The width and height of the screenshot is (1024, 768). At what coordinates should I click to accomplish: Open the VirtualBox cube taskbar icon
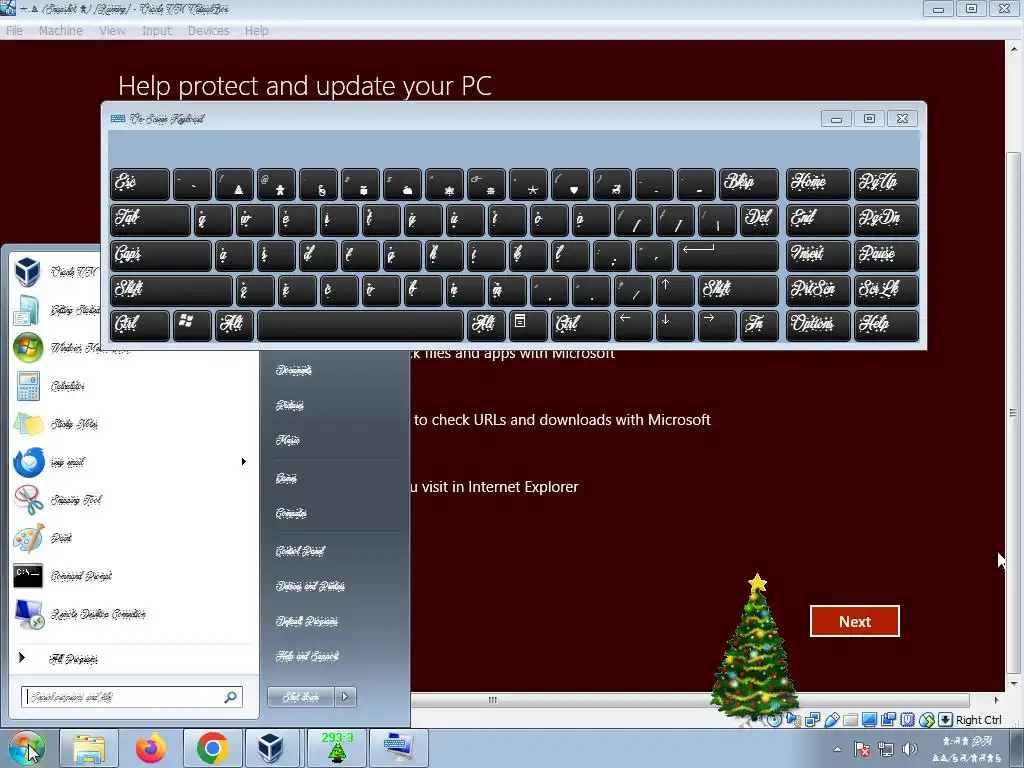(x=270, y=748)
